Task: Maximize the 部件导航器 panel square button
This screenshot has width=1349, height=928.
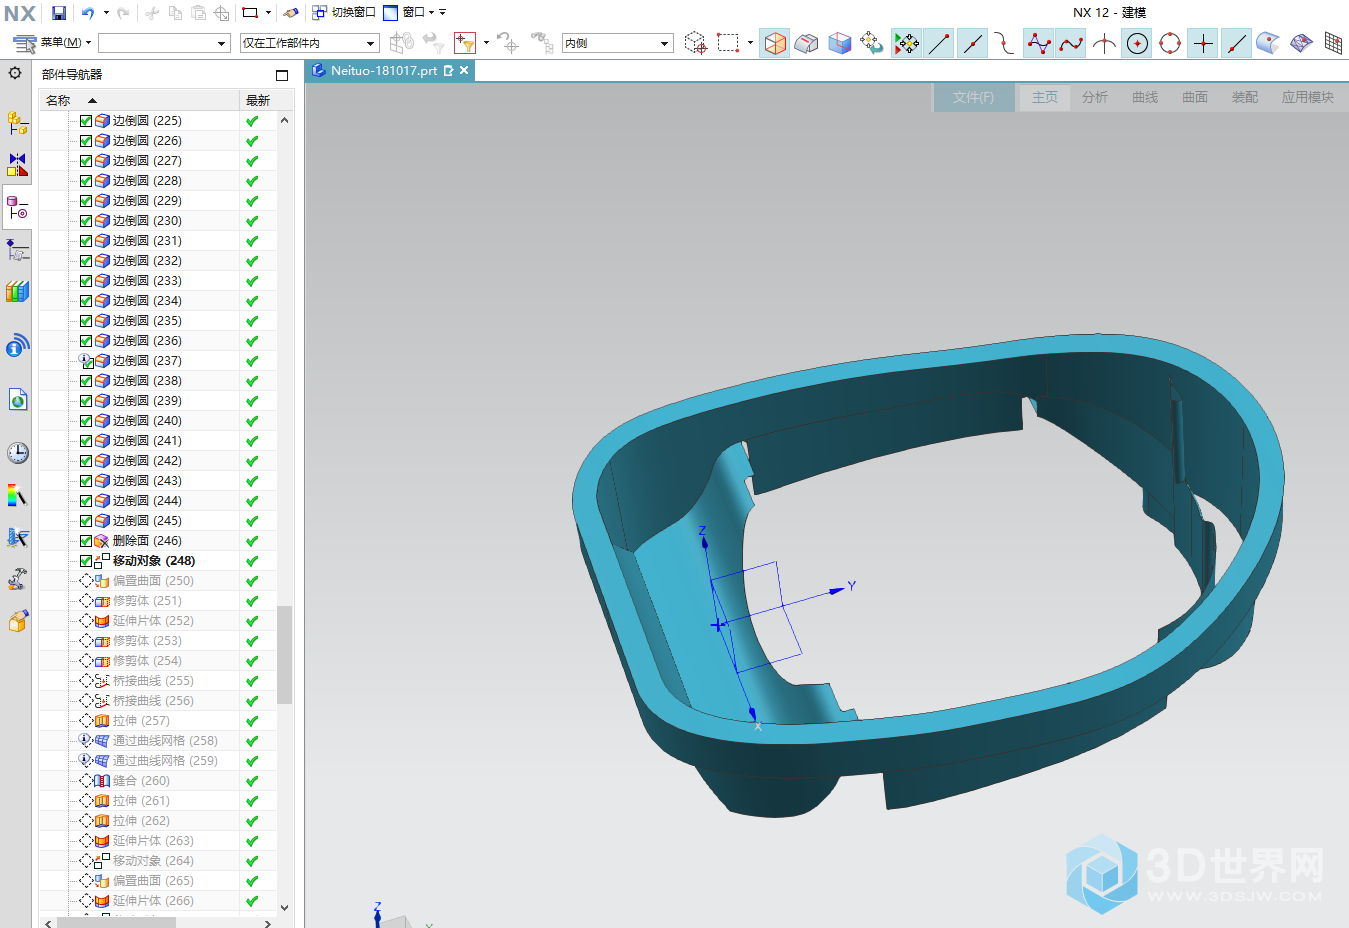Action: [x=282, y=75]
